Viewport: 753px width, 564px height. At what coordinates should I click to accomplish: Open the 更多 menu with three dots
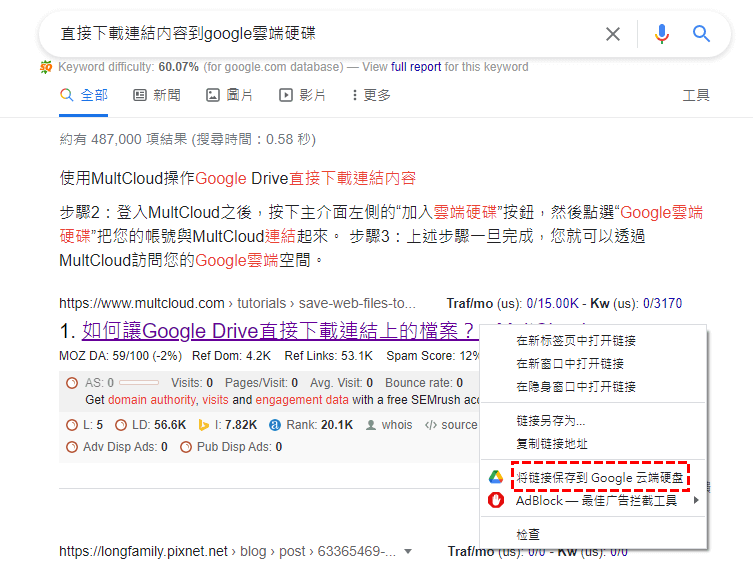click(371, 95)
